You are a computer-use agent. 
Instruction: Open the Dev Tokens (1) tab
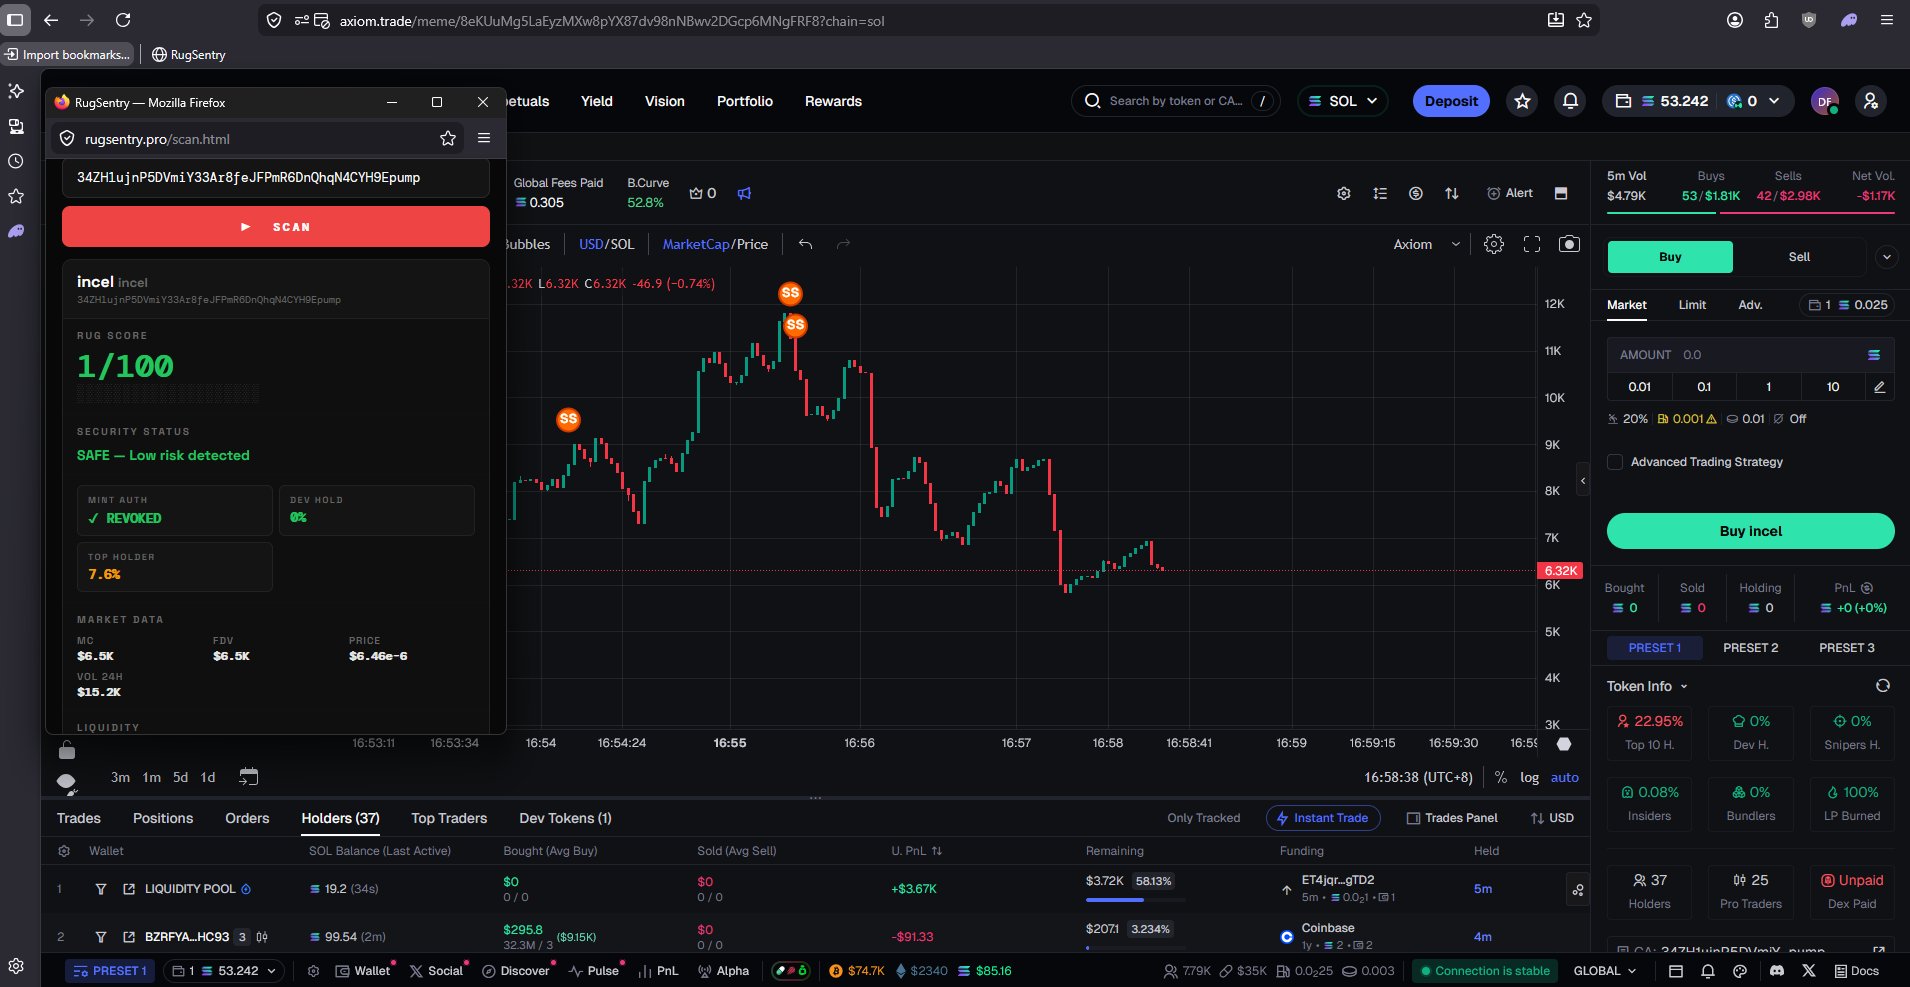pyautogui.click(x=565, y=818)
